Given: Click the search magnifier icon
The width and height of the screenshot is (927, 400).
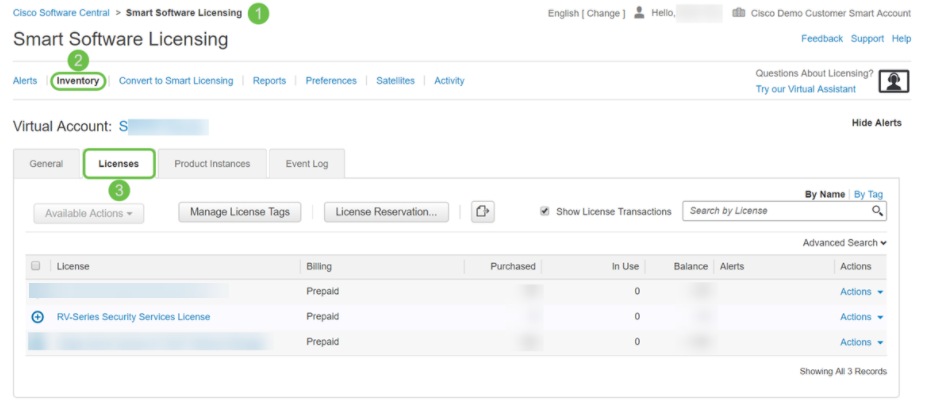Looking at the screenshot, I should point(877,211).
